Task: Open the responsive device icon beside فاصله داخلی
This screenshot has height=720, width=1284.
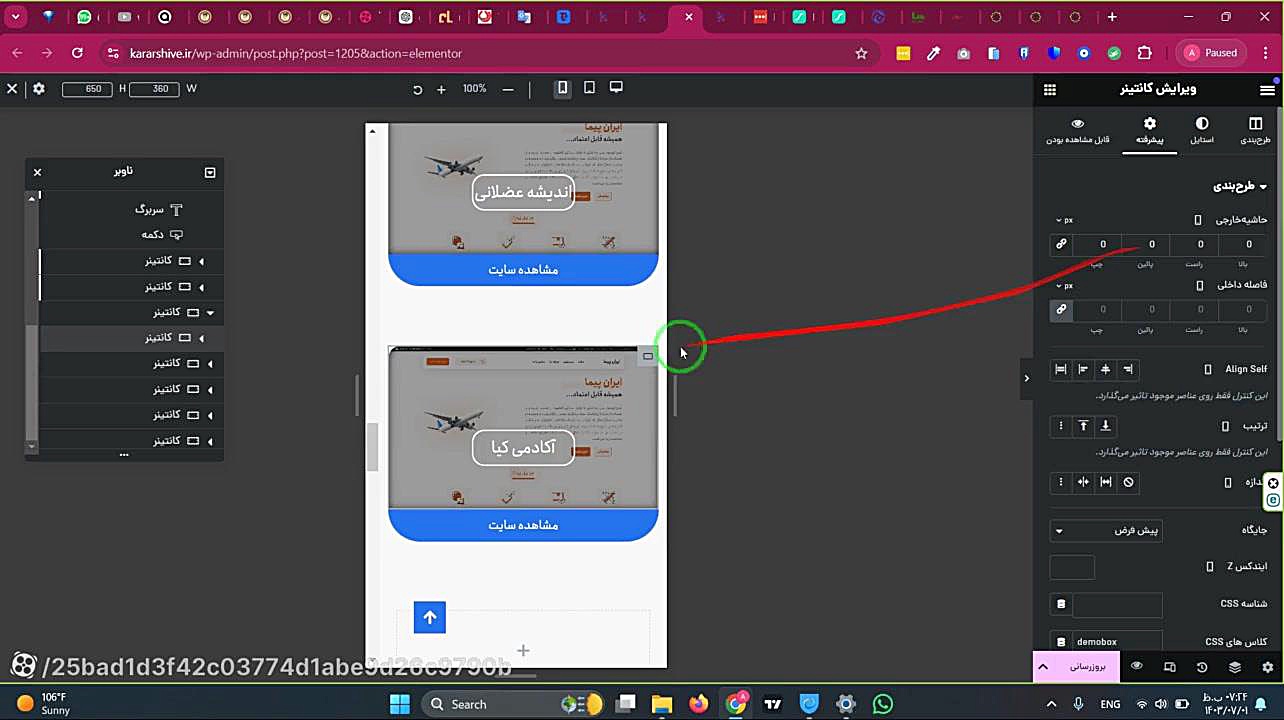Action: point(1200,285)
